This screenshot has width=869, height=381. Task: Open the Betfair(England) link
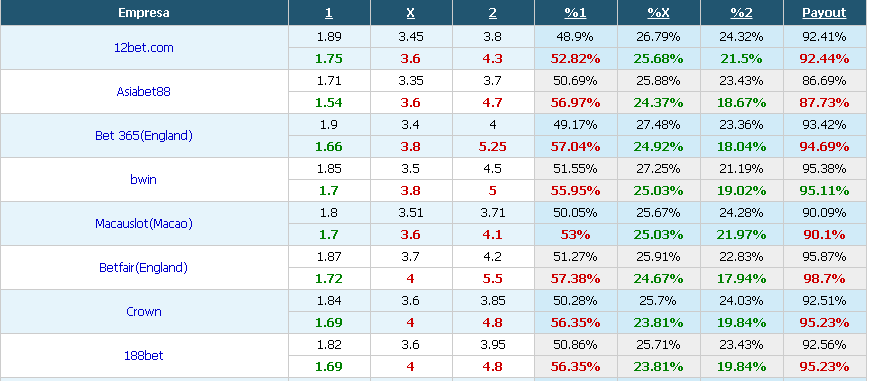pyautogui.click(x=144, y=267)
